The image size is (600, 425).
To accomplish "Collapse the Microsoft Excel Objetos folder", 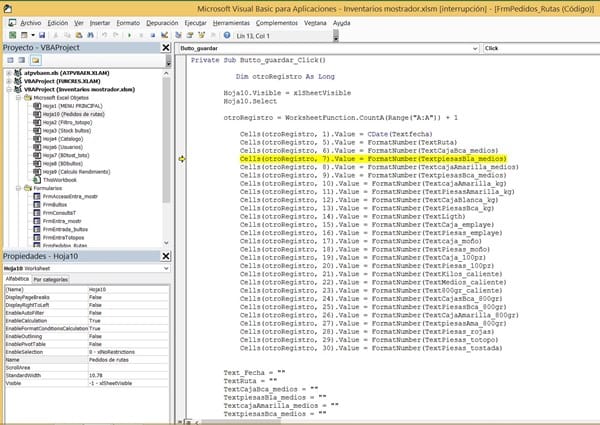I will [x=17, y=97].
